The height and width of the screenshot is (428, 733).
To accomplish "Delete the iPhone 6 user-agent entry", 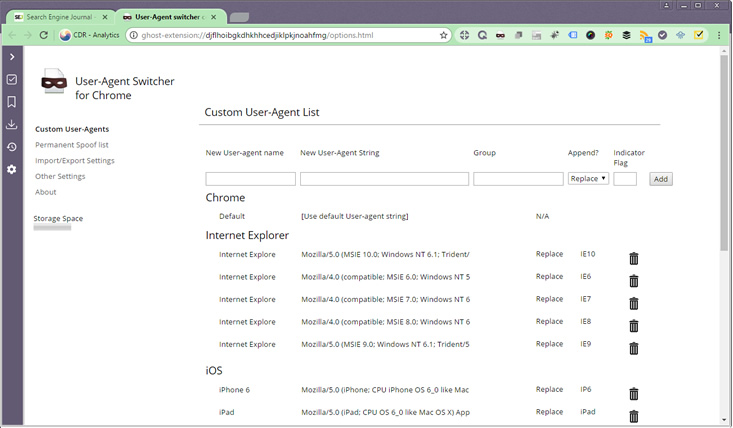I will [634, 394].
